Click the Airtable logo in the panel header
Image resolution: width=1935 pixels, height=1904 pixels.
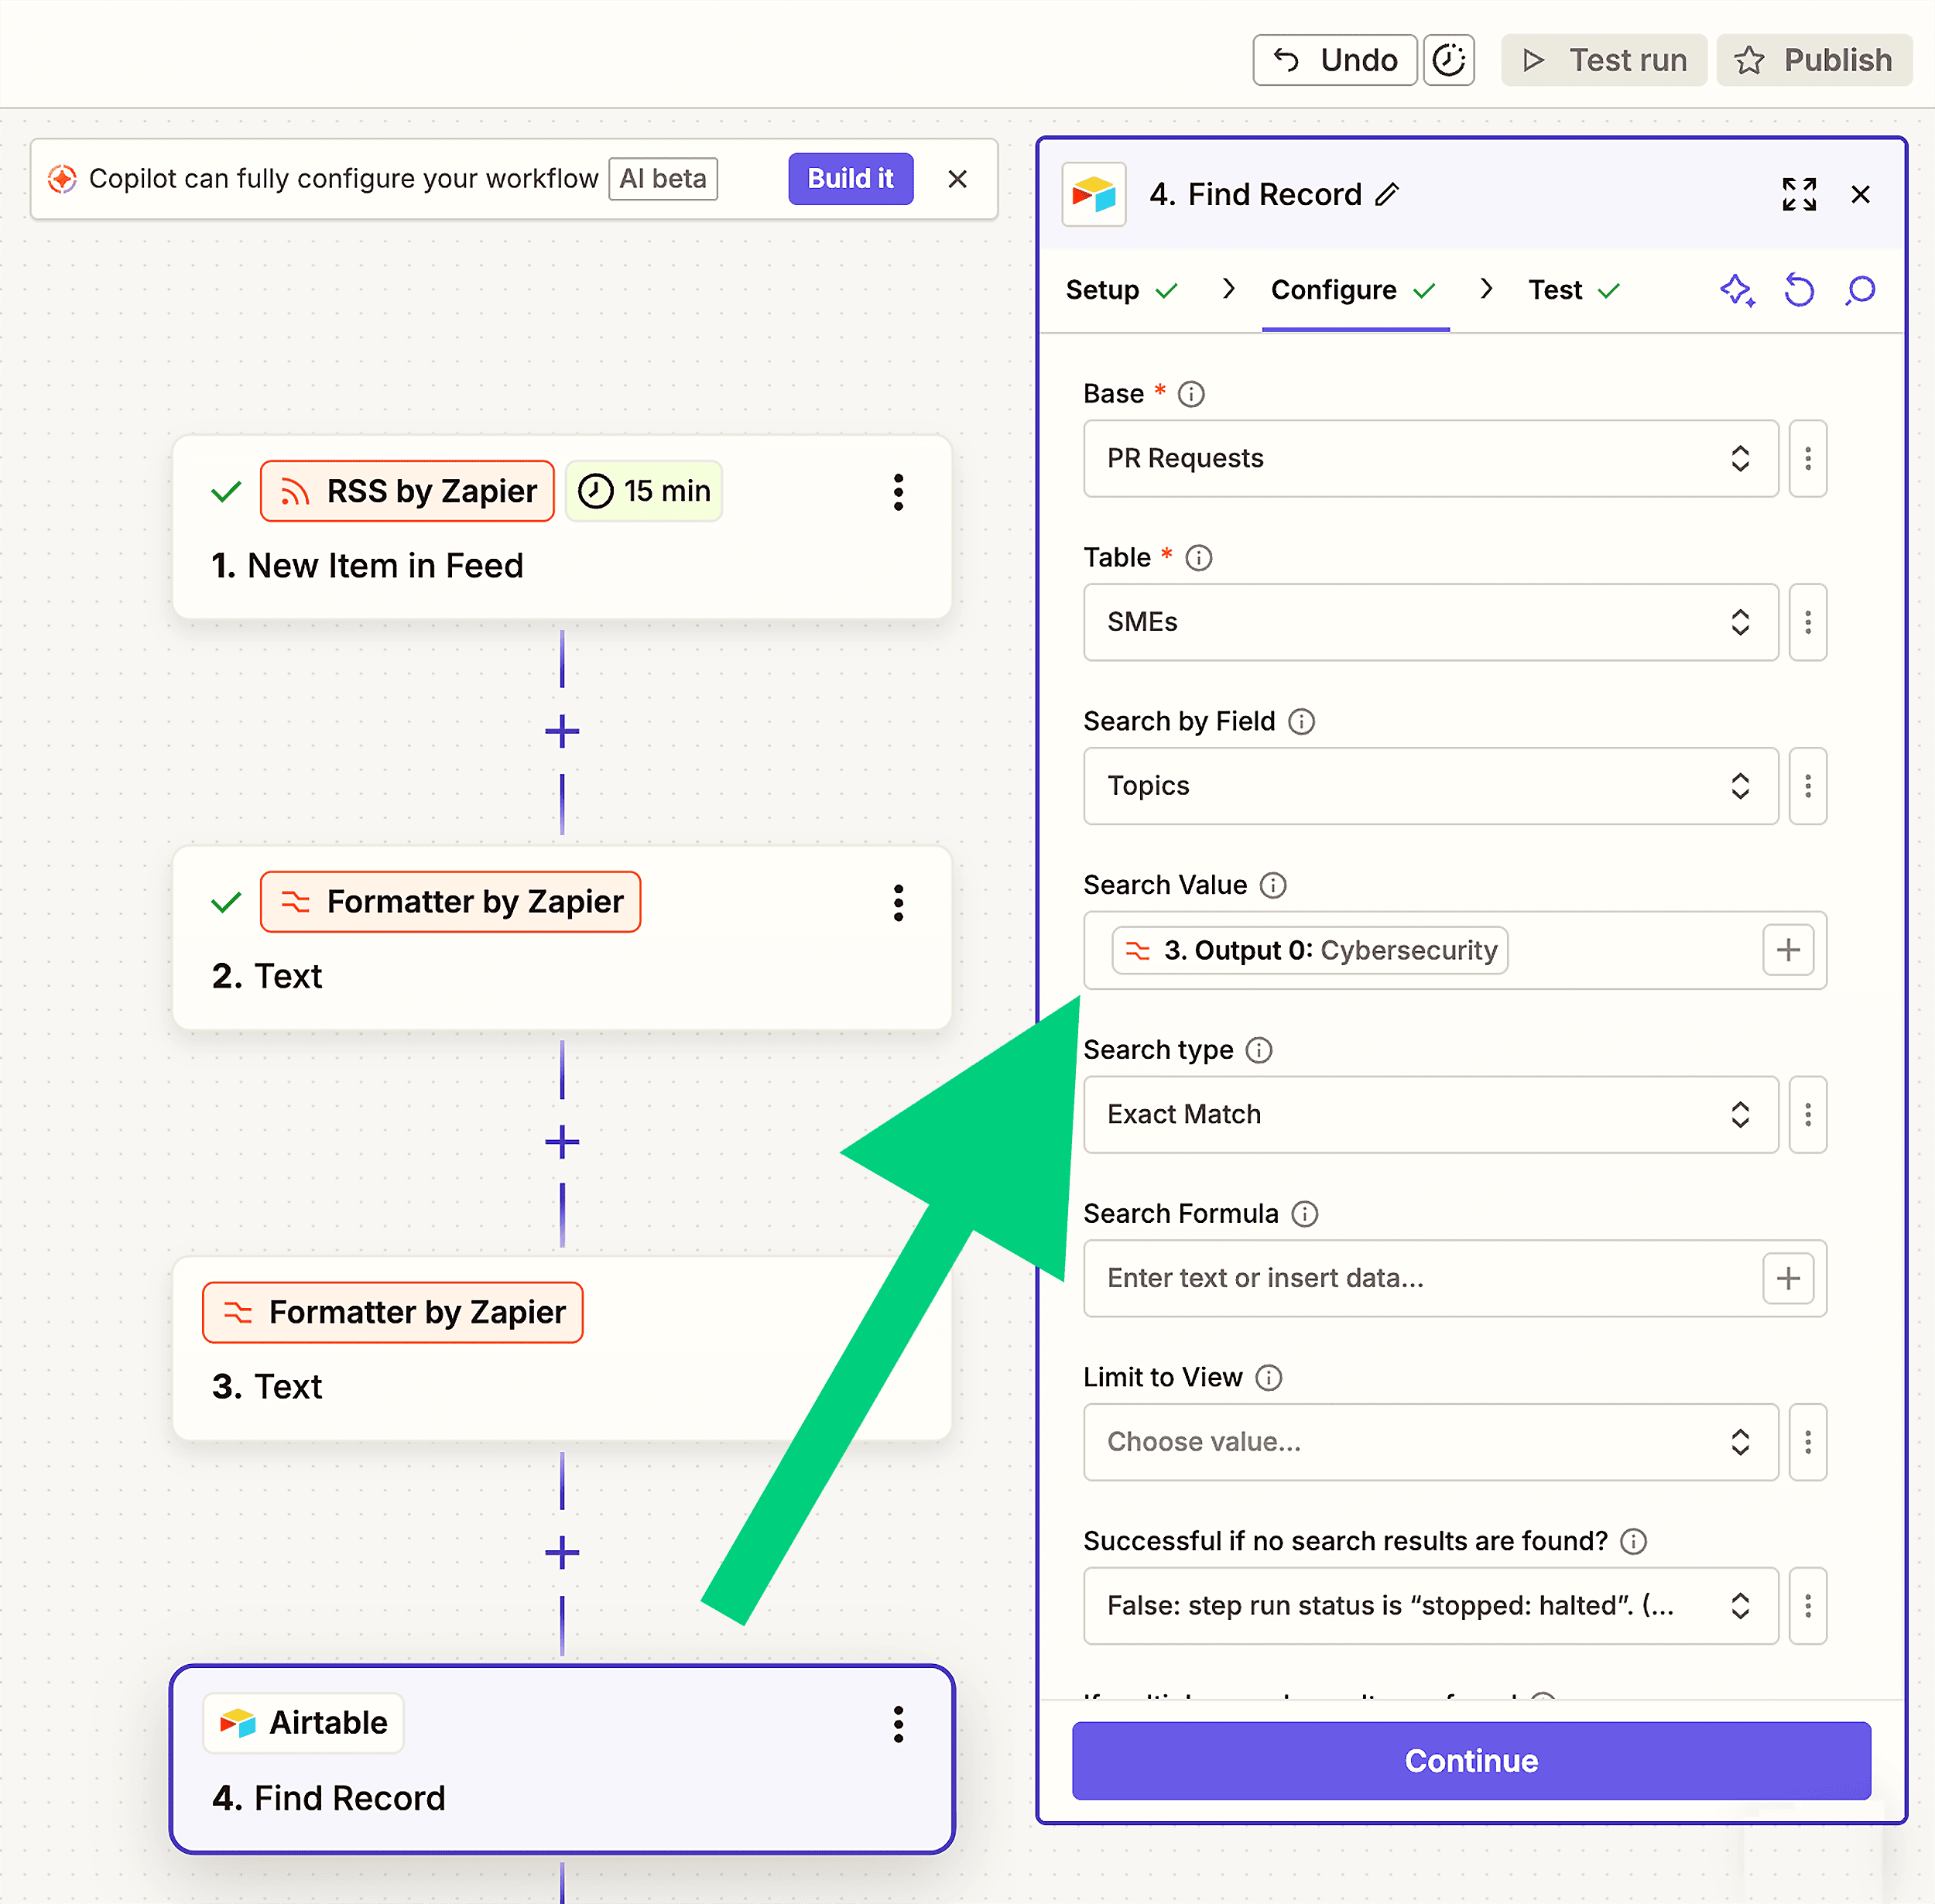point(1094,195)
